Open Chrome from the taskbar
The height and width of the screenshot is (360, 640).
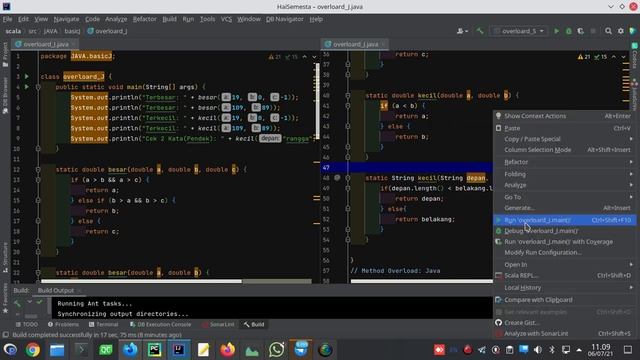coord(33,350)
